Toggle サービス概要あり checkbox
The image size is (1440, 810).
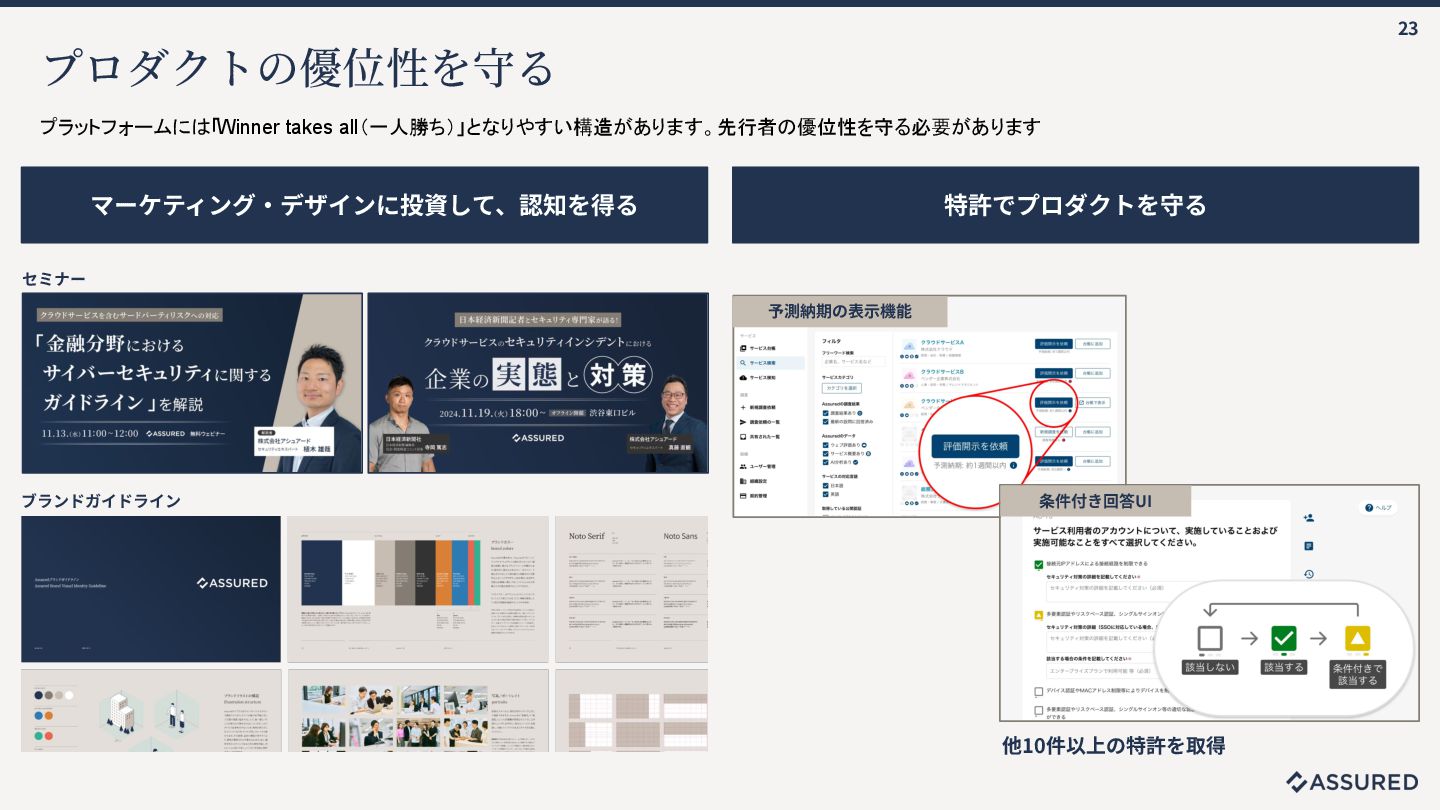click(x=826, y=454)
